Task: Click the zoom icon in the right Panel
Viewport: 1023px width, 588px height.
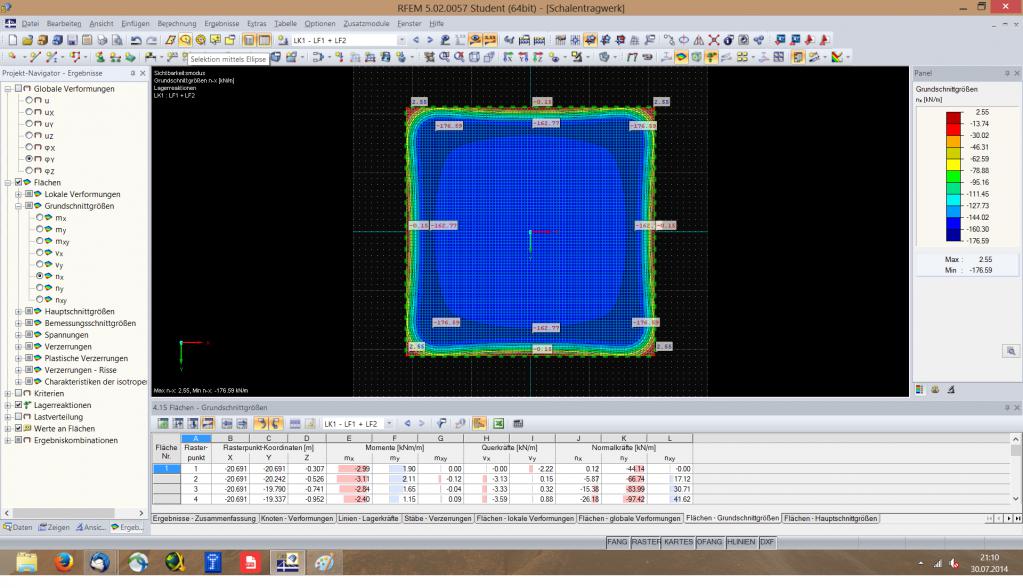Action: coord(1011,351)
